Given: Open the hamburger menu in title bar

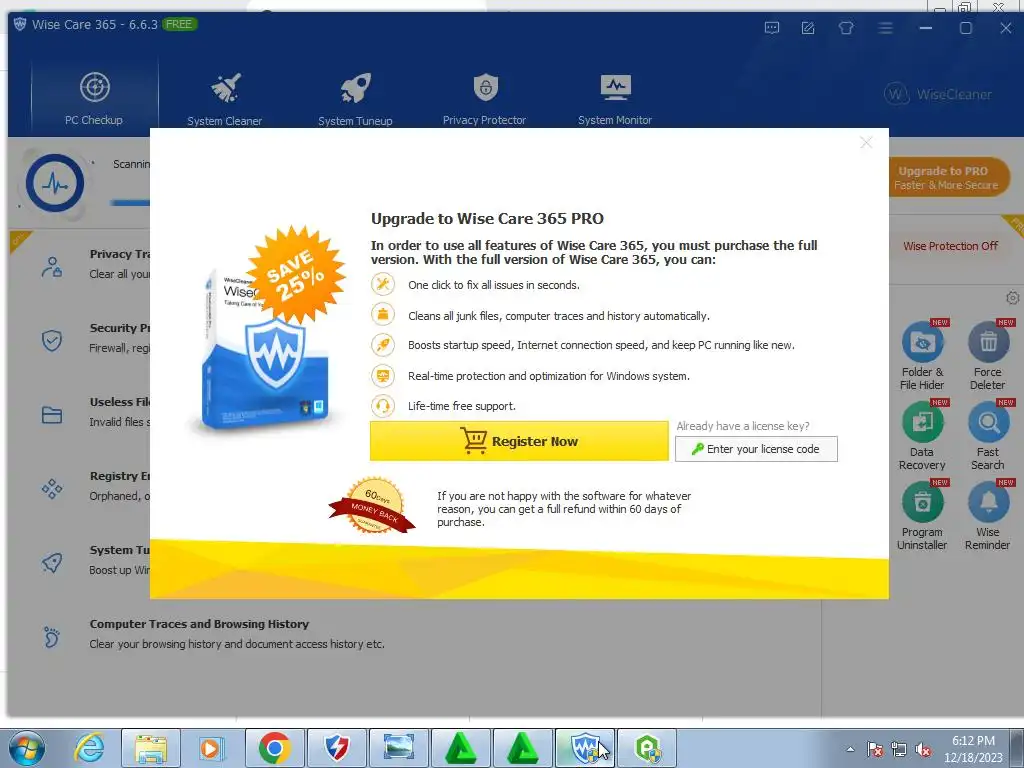Looking at the screenshot, I should click(x=886, y=28).
